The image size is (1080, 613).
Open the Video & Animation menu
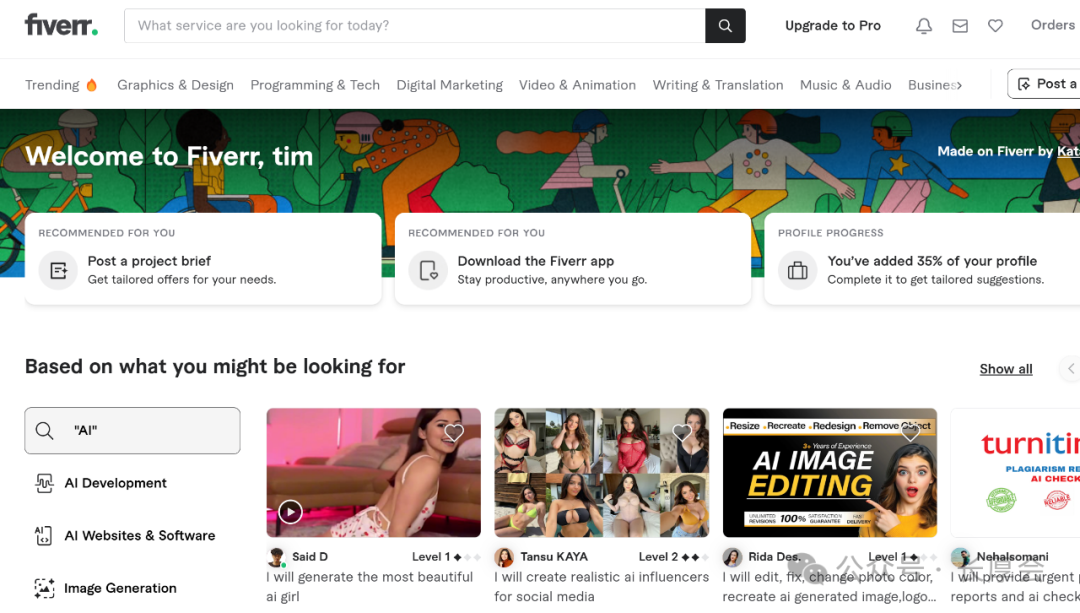[577, 85]
